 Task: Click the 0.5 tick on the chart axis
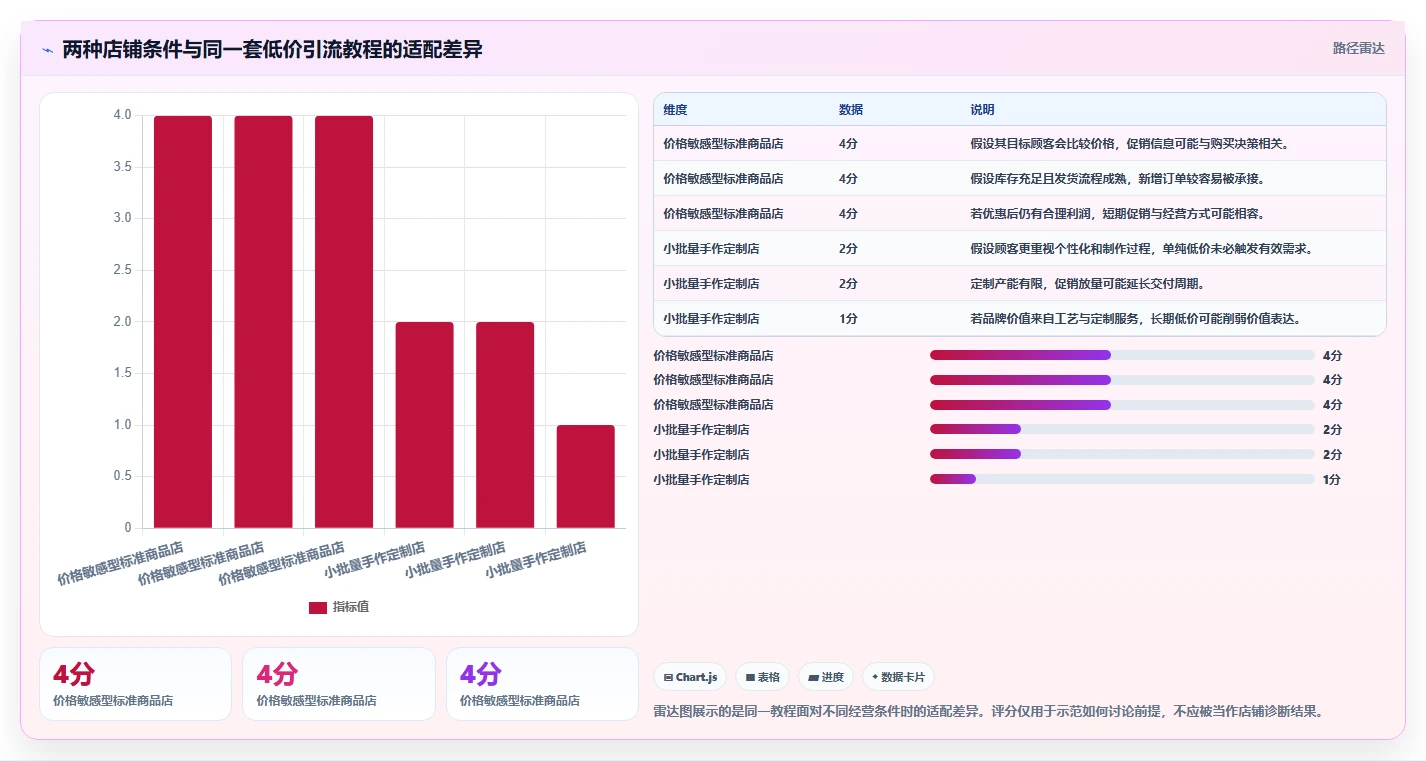122,476
